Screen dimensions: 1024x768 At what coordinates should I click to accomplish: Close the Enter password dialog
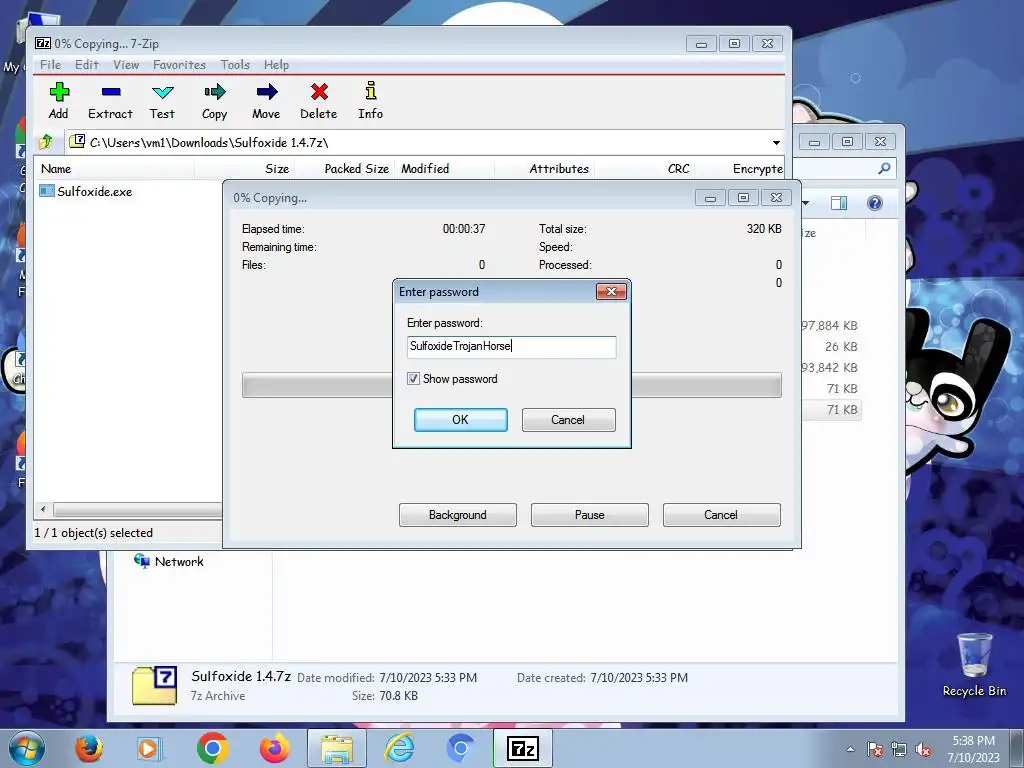(x=611, y=291)
